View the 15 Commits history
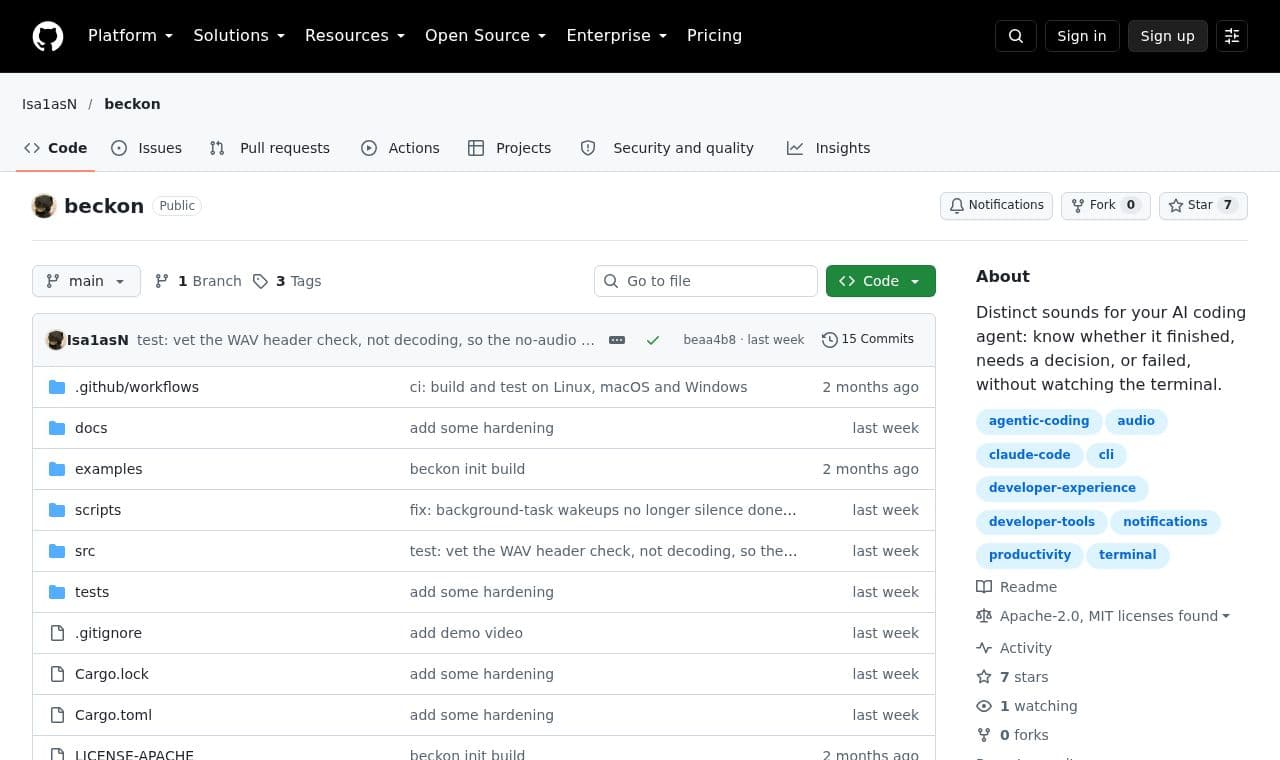 [868, 340]
